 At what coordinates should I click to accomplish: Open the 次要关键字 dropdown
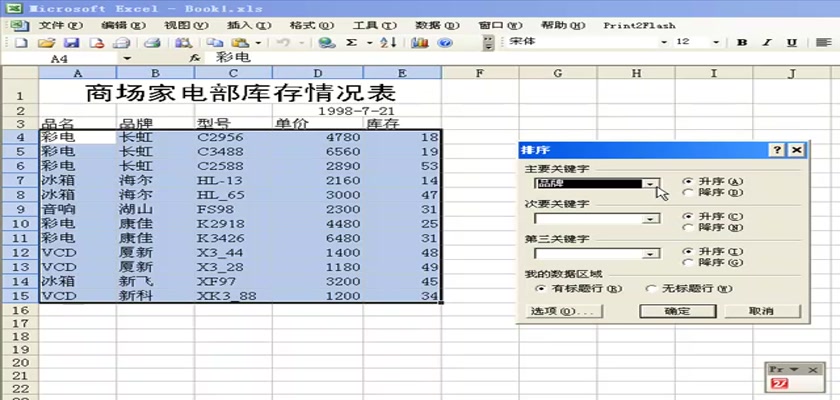tap(651, 219)
